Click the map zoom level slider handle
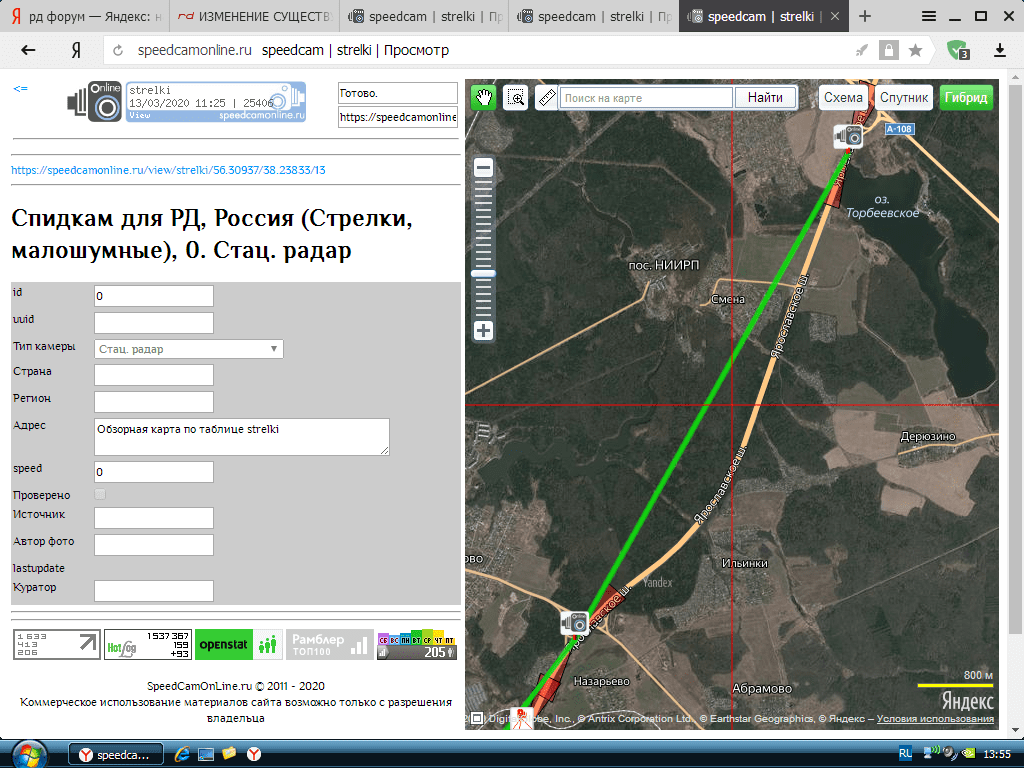The width and height of the screenshot is (1024, 768). (x=483, y=273)
